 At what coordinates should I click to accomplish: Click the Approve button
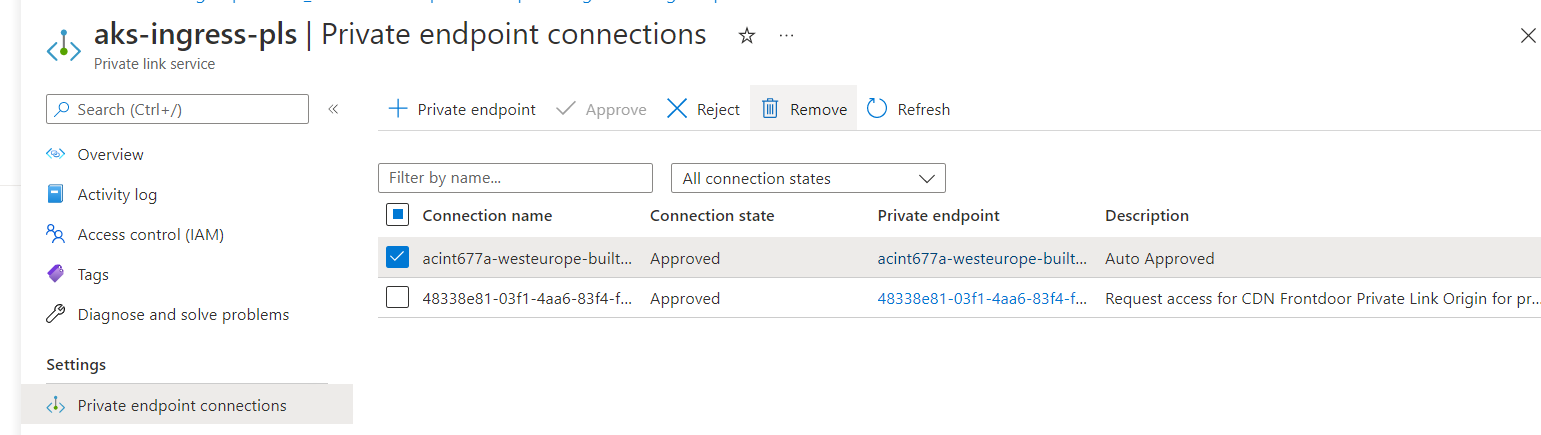[x=600, y=109]
